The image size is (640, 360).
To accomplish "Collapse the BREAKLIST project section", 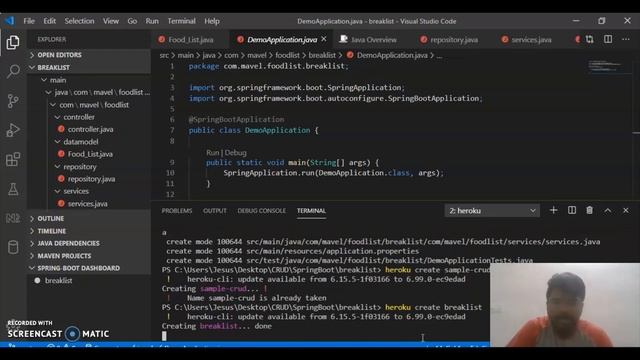I will pos(89,67).
